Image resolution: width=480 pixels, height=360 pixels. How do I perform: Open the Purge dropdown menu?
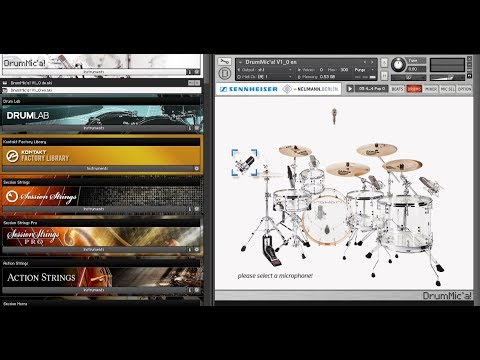tap(363, 70)
